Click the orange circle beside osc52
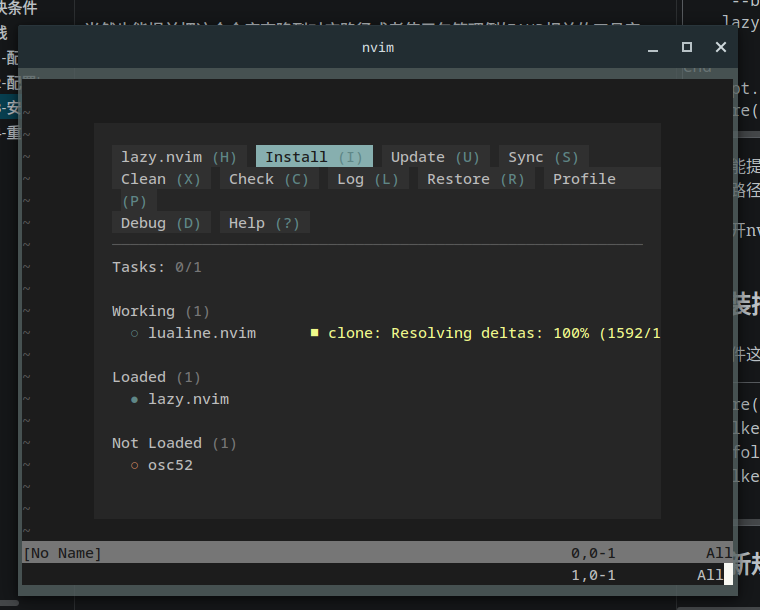The height and width of the screenshot is (610, 760). 134,465
